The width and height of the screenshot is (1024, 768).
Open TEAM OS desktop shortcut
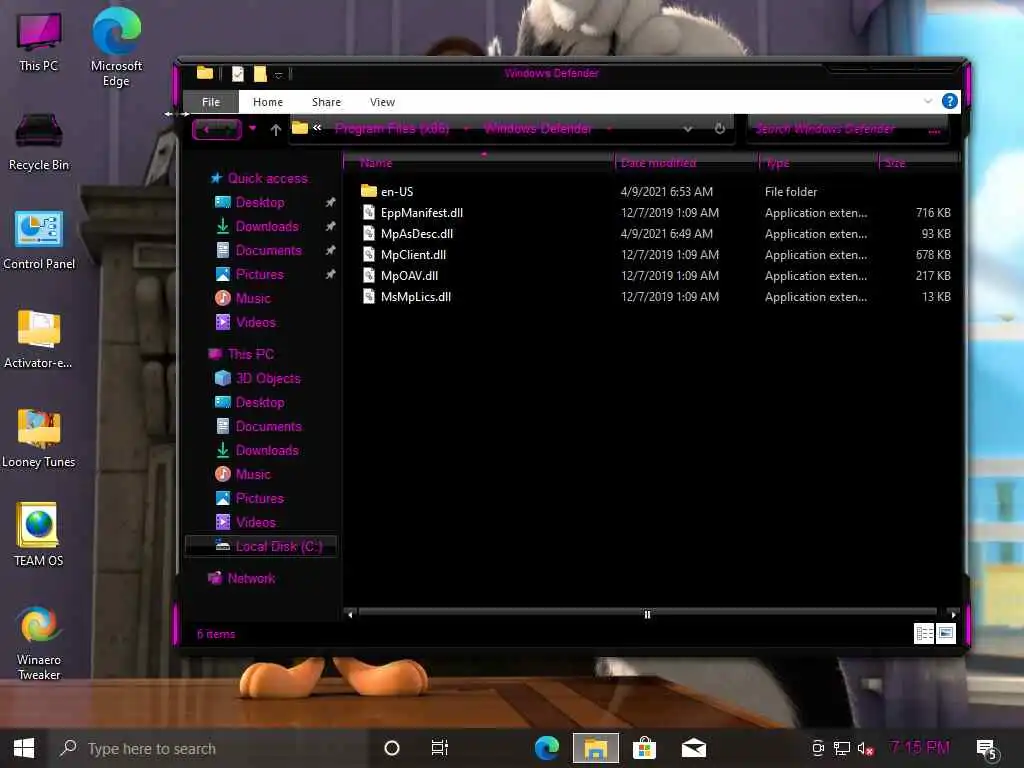click(x=39, y=534)
